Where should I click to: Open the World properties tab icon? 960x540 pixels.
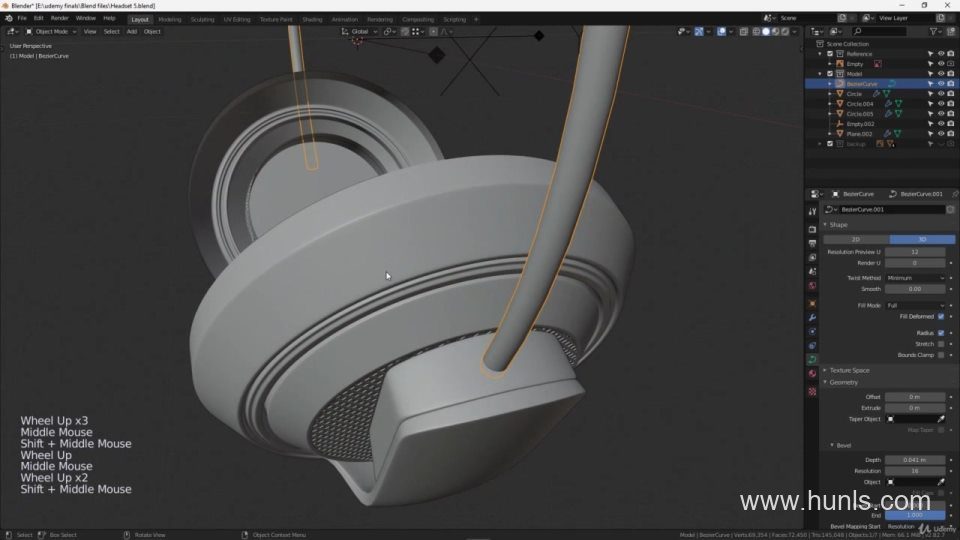pos(812,286)
